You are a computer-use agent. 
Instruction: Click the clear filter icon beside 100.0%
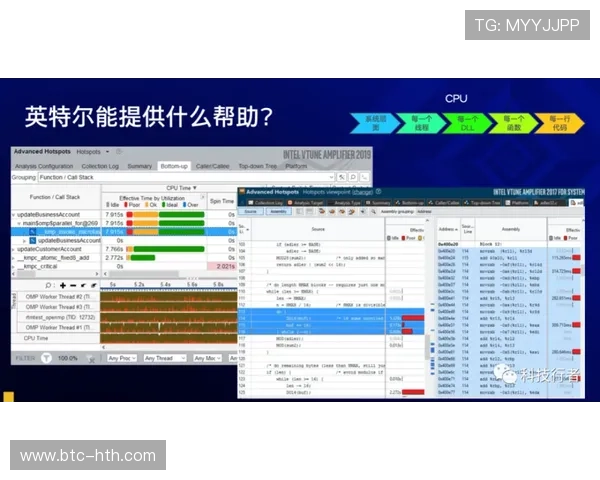(91, 359)
